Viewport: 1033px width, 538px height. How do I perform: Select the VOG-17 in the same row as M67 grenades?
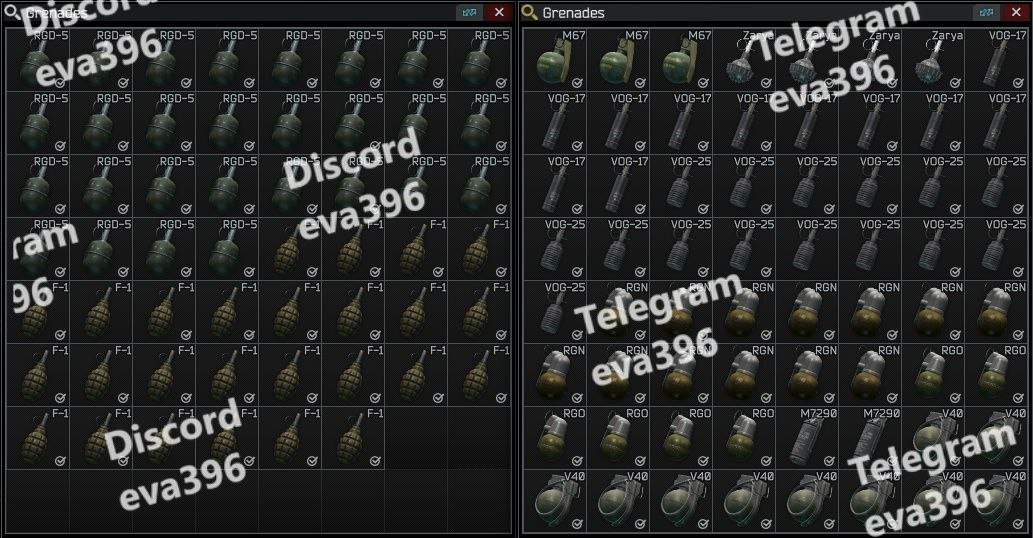pos(997,60)
